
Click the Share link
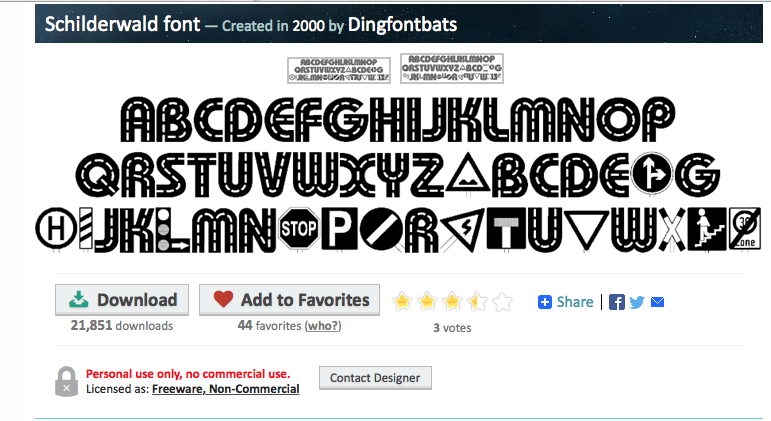[575, 302]
